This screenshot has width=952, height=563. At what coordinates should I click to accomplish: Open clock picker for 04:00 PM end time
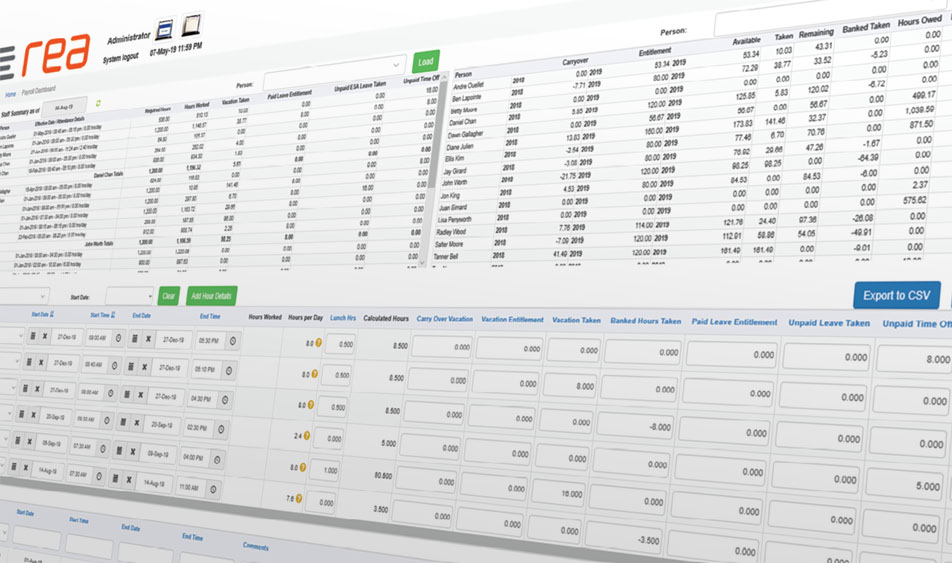(217, 459)
